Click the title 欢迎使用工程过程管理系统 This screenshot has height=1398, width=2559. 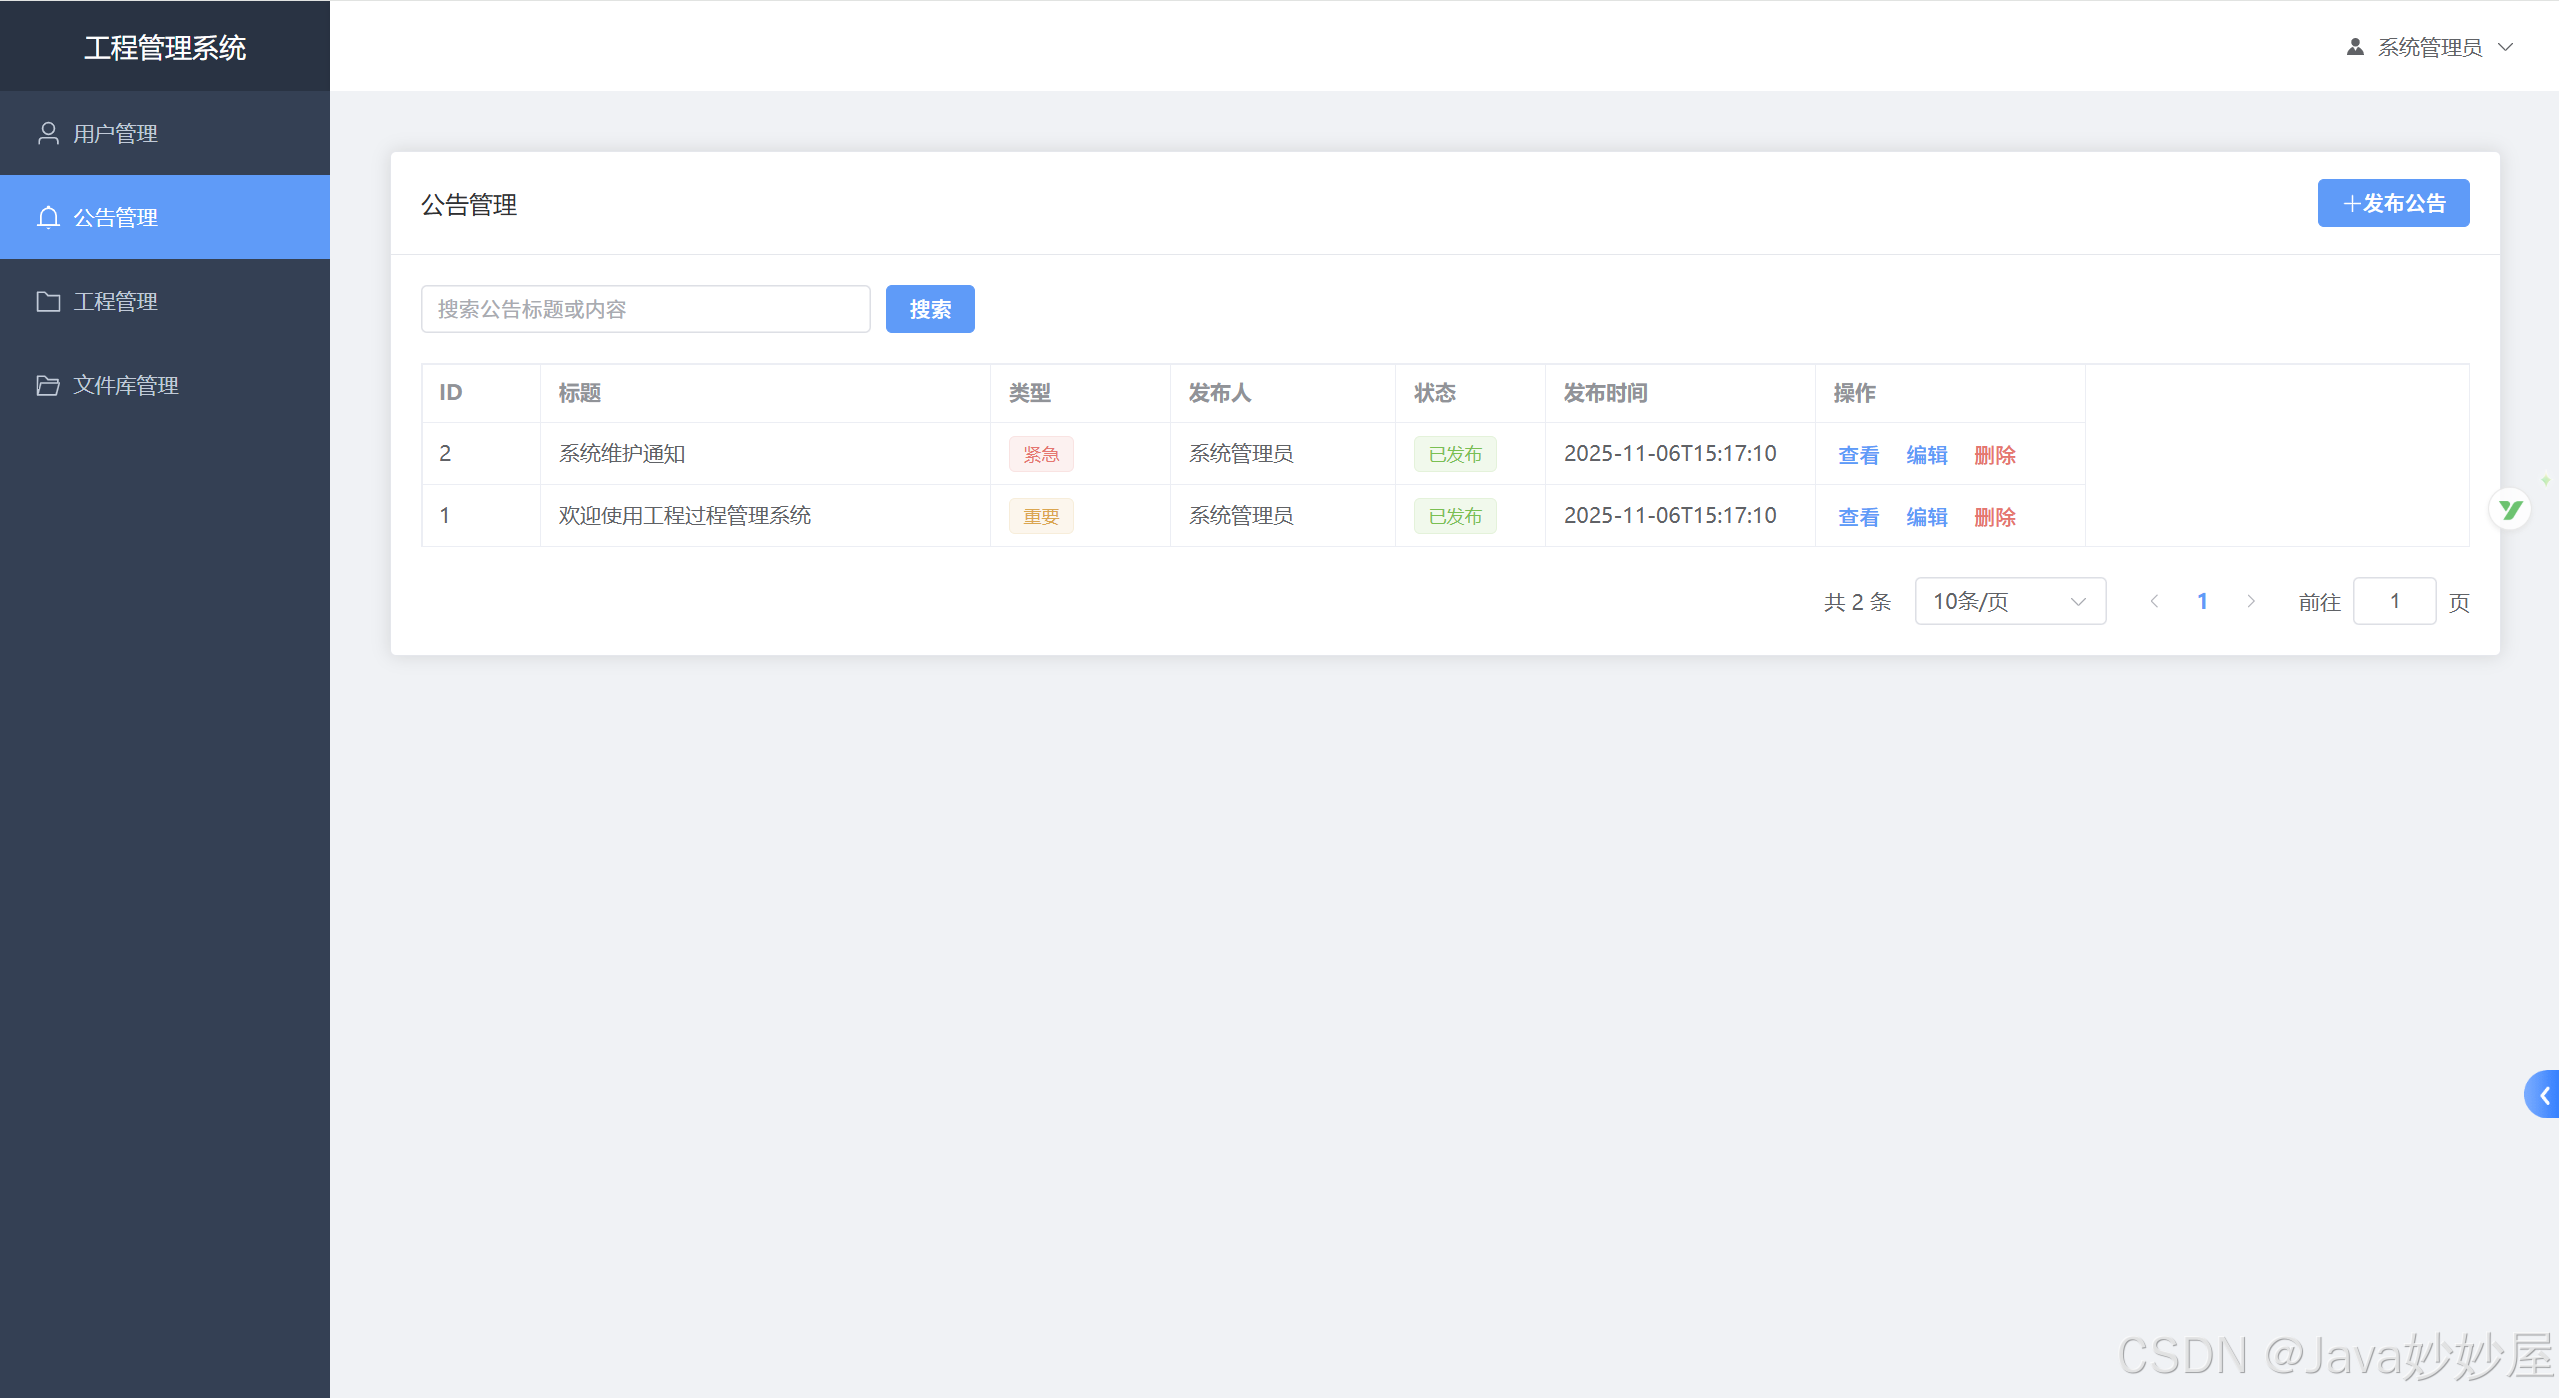point(685,515)
